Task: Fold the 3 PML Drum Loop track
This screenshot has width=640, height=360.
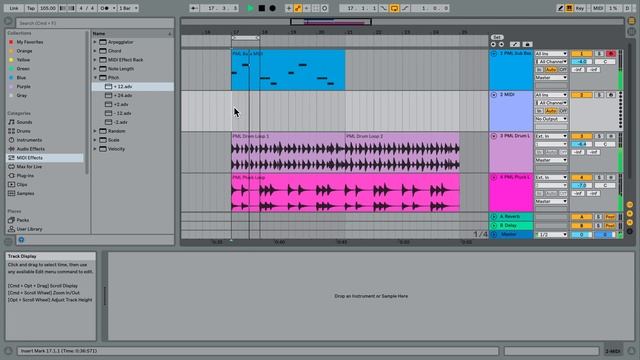Action: tap(493, 136)
